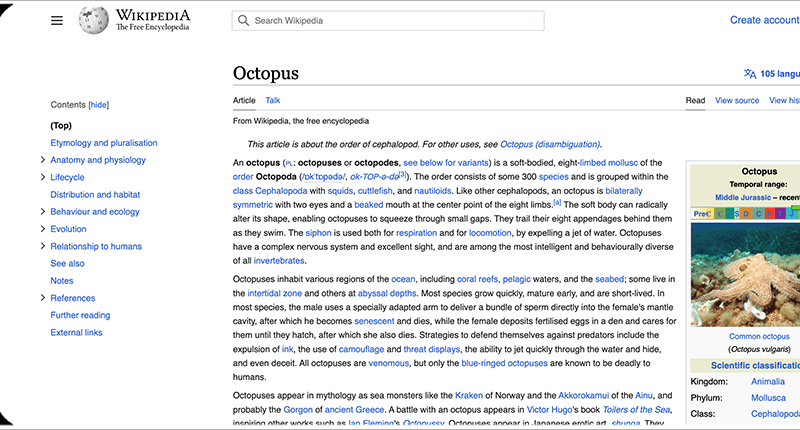Screen dimensions: 800x430
Task: Hide the Contents sidebar
Action: coord(98,105)
